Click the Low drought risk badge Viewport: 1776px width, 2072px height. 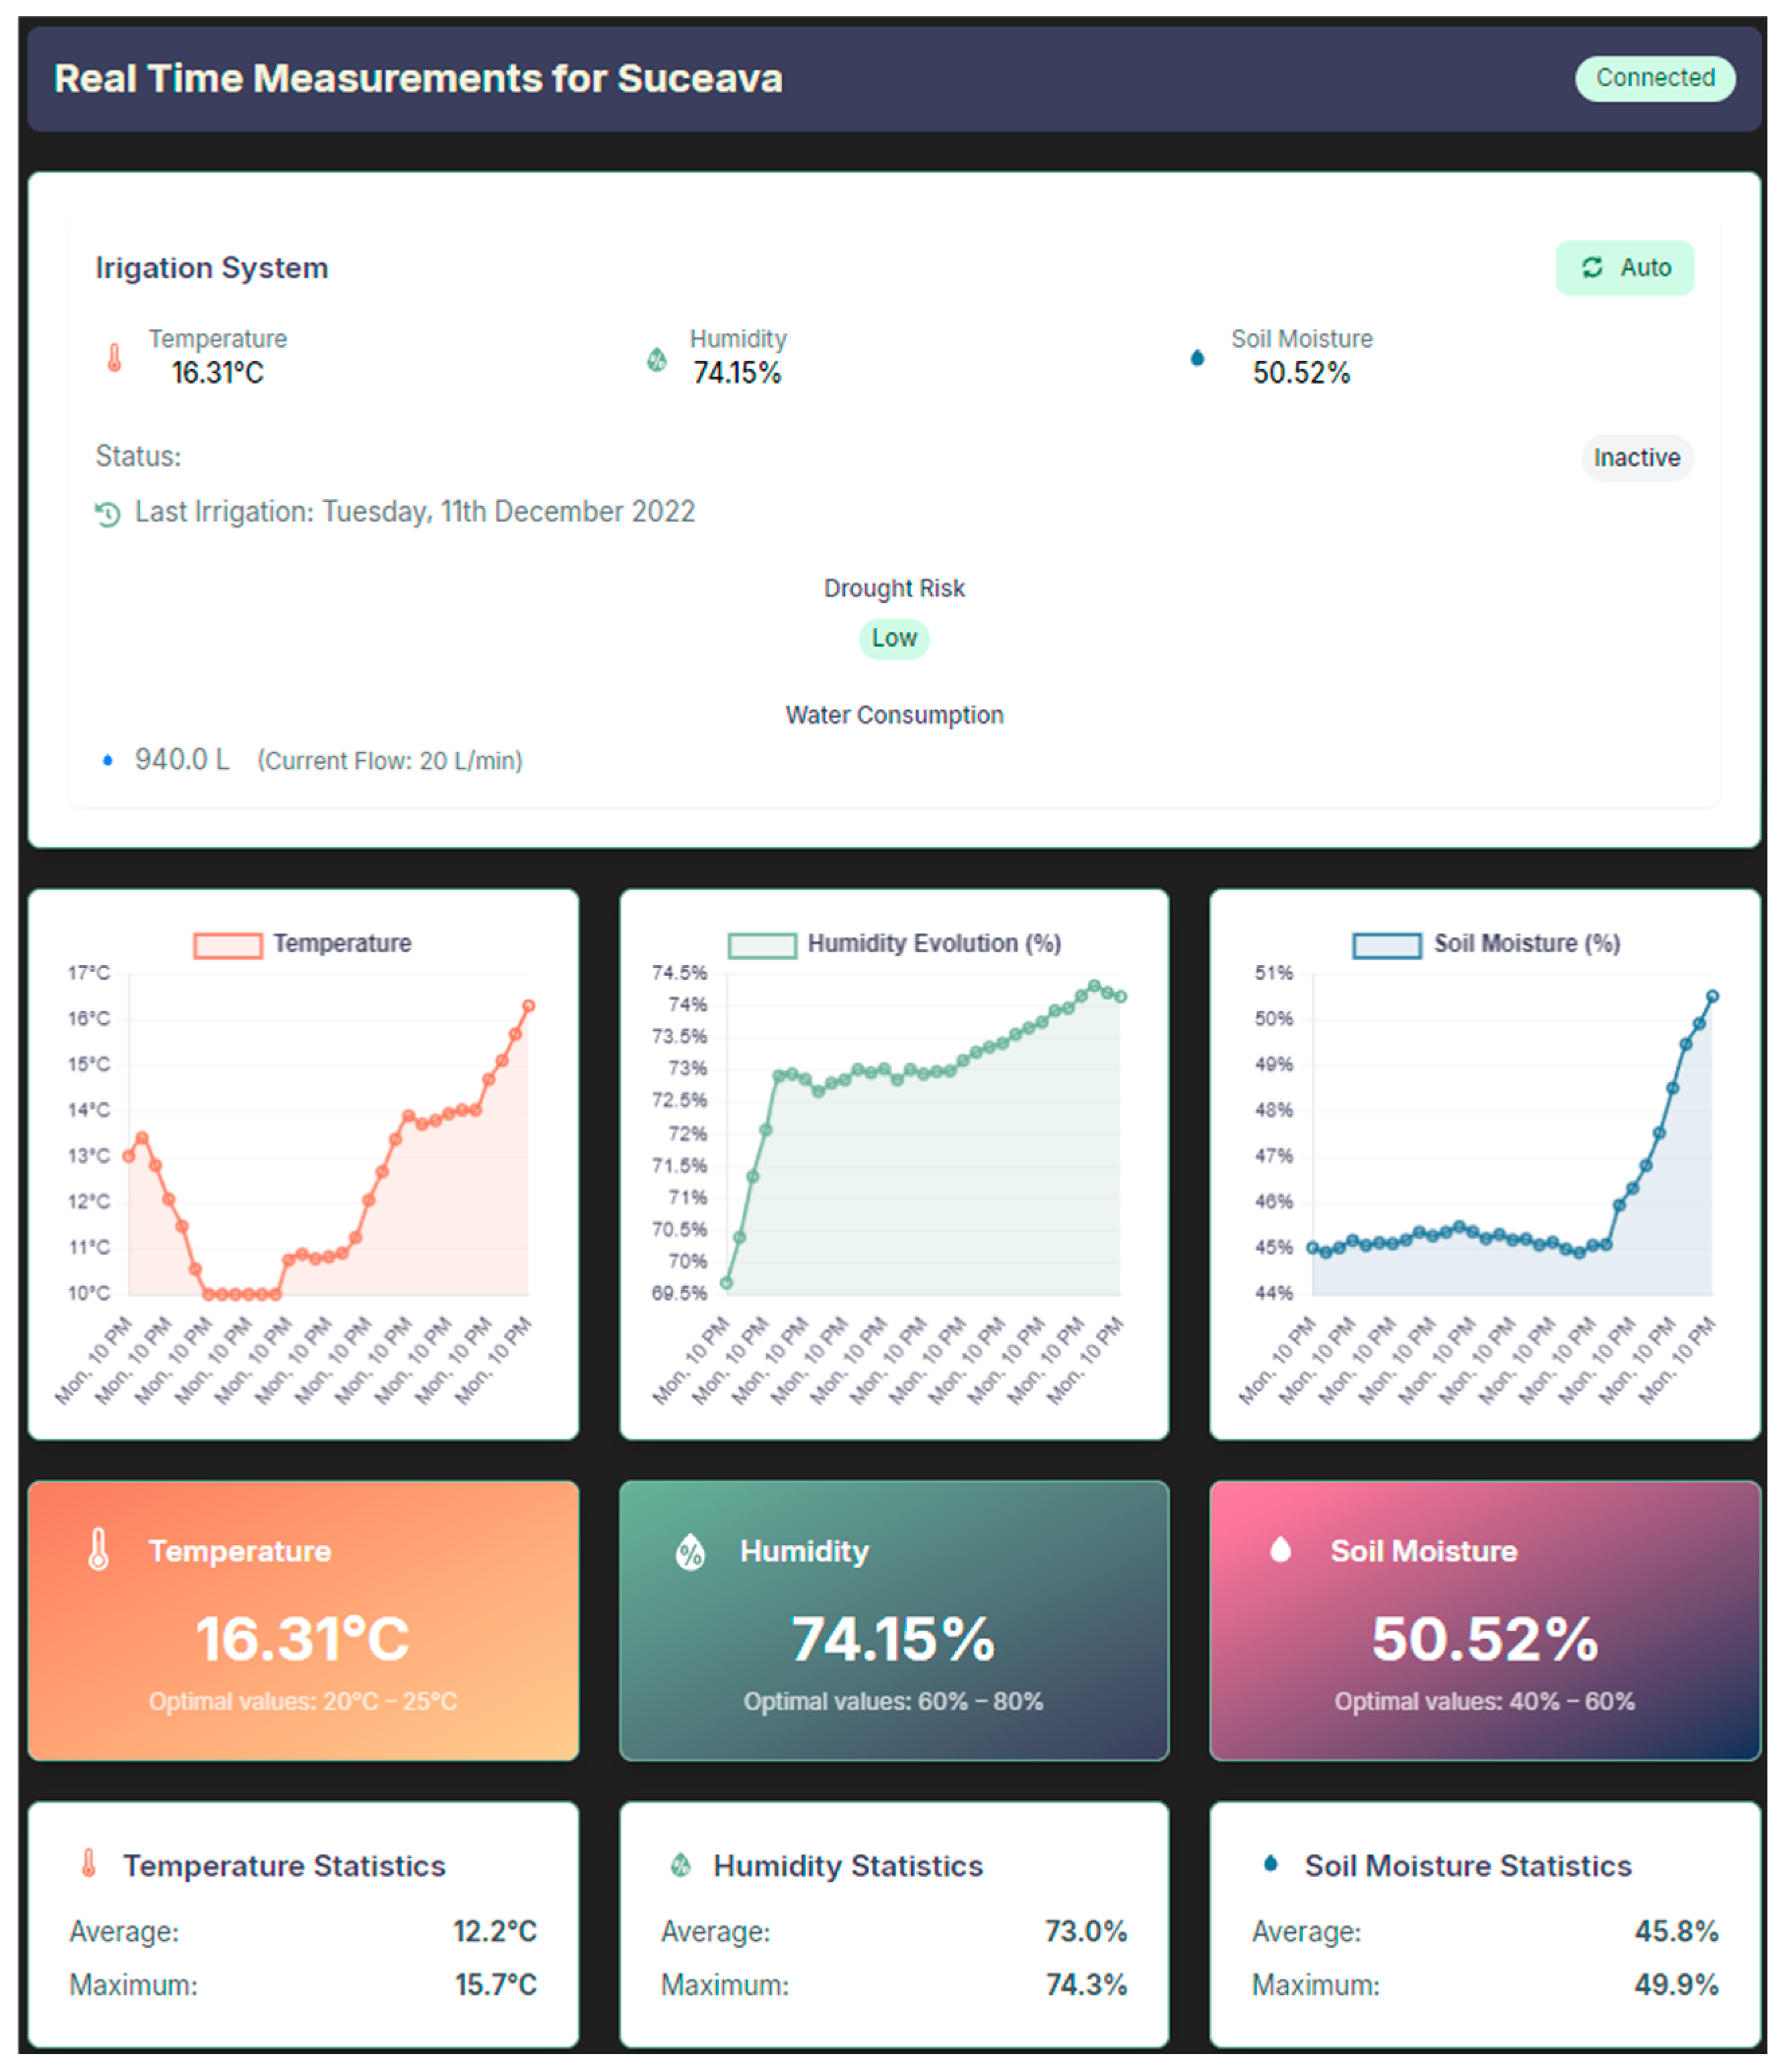(894, 638)
